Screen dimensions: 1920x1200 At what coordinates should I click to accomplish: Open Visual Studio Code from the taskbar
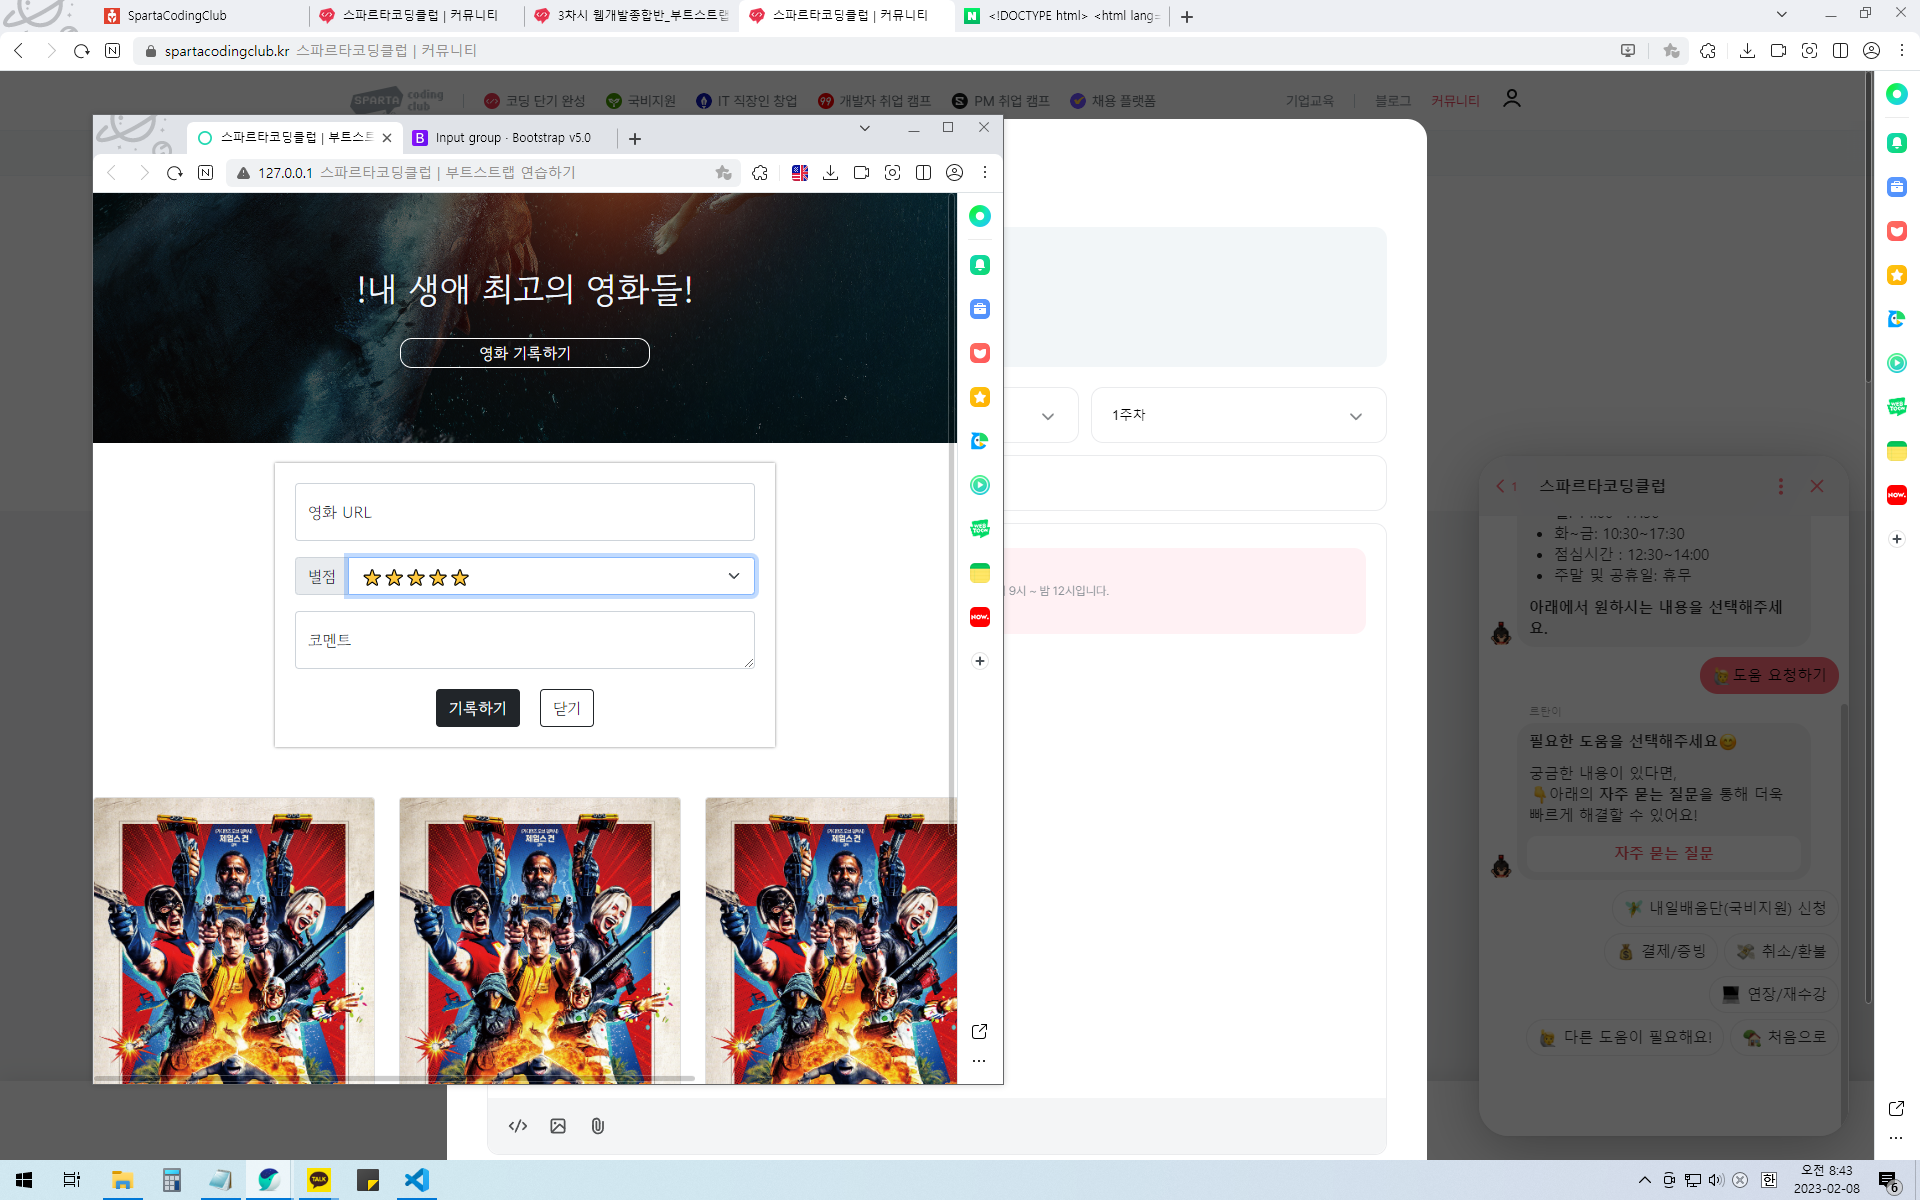click(x=417, y=1180)
